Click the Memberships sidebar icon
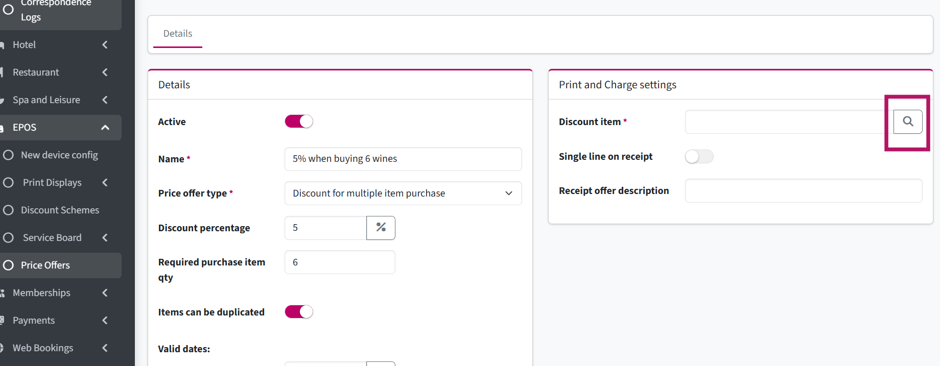 click(x=2, y=293)
